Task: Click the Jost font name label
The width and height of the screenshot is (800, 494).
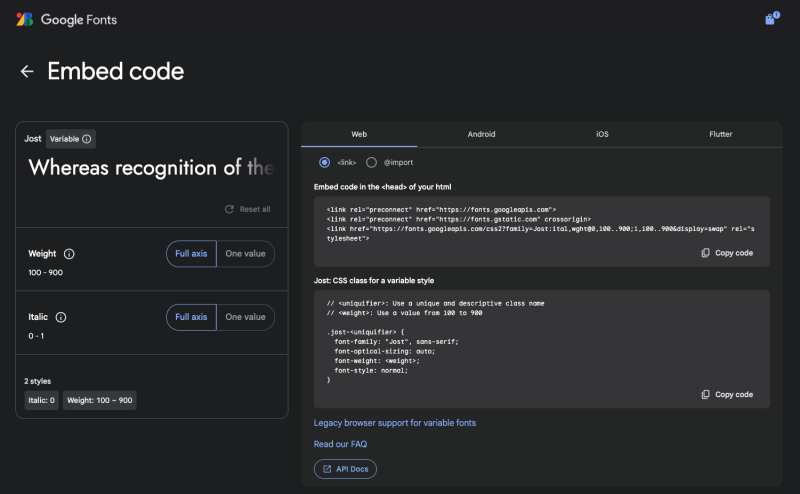Action: [x=33, y=139]
